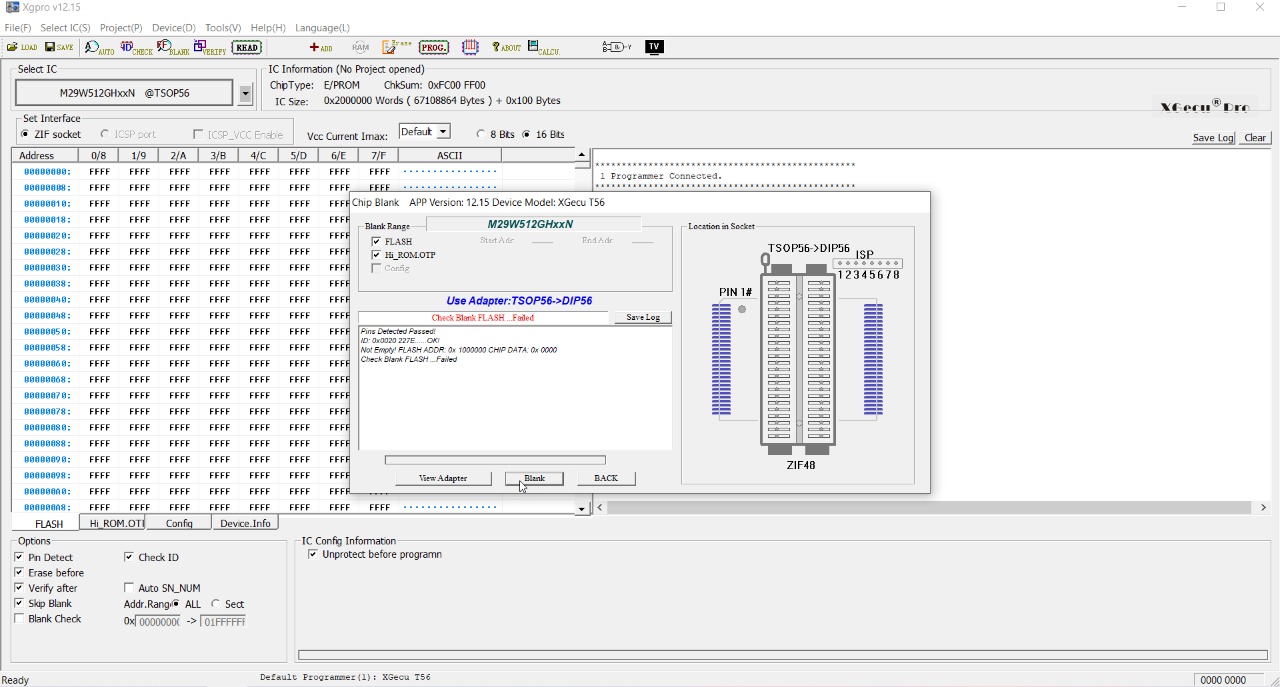
Task: Open the TV toolbar icon
Action: [x=654, y=47]
